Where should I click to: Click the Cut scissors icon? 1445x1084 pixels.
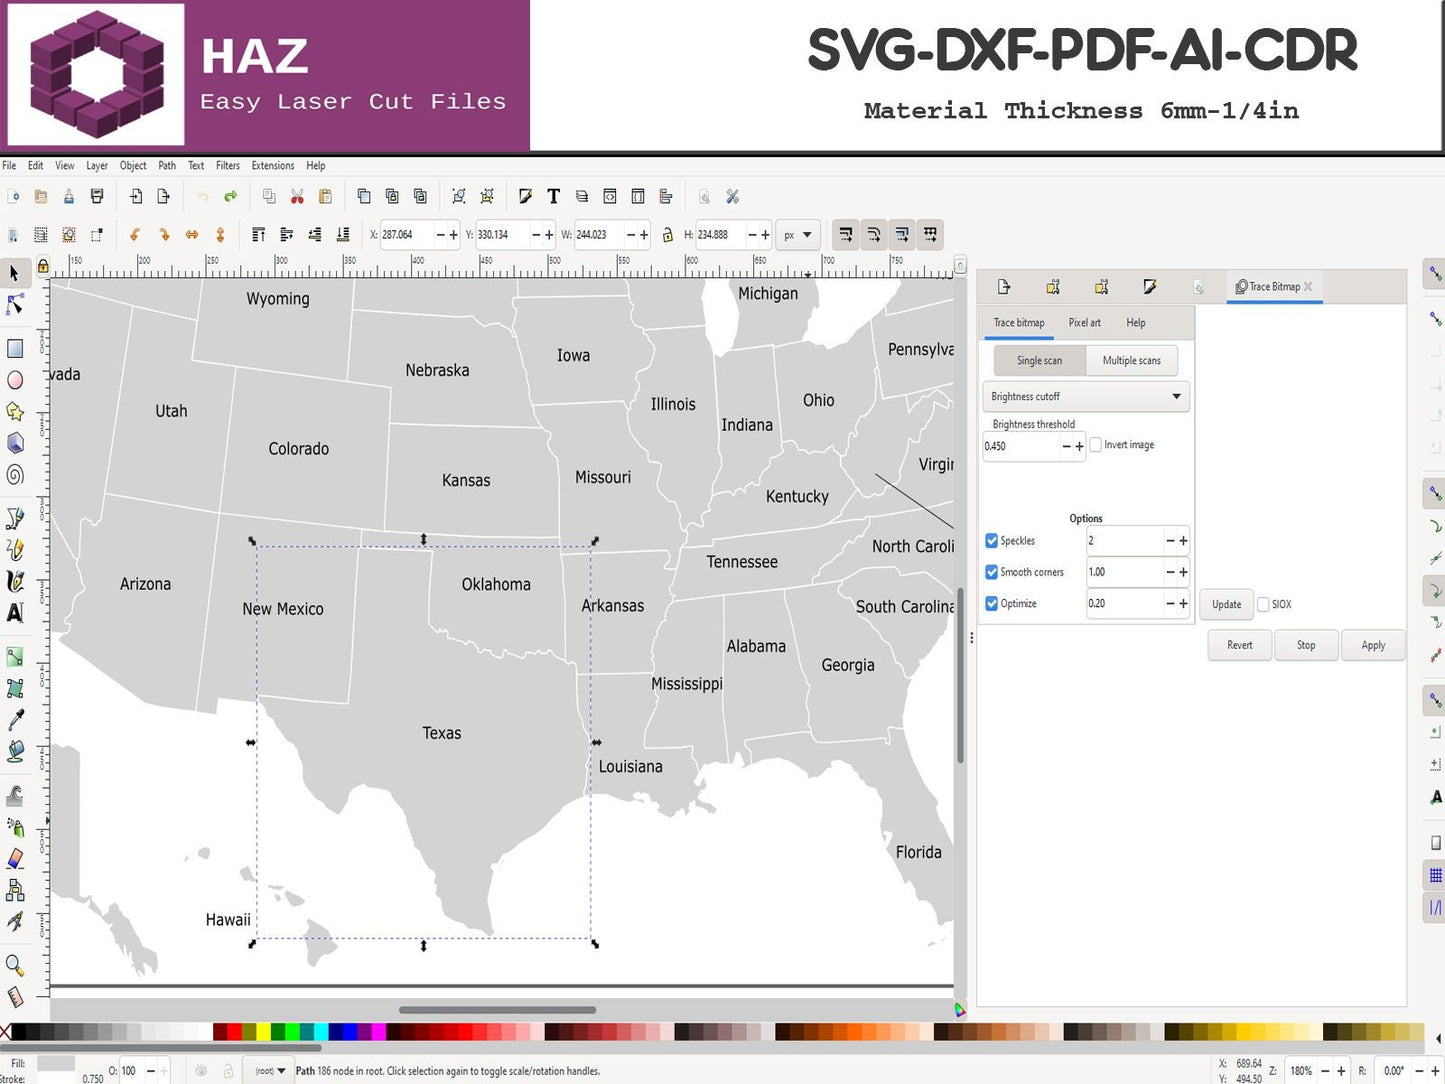tap(297, 197)
